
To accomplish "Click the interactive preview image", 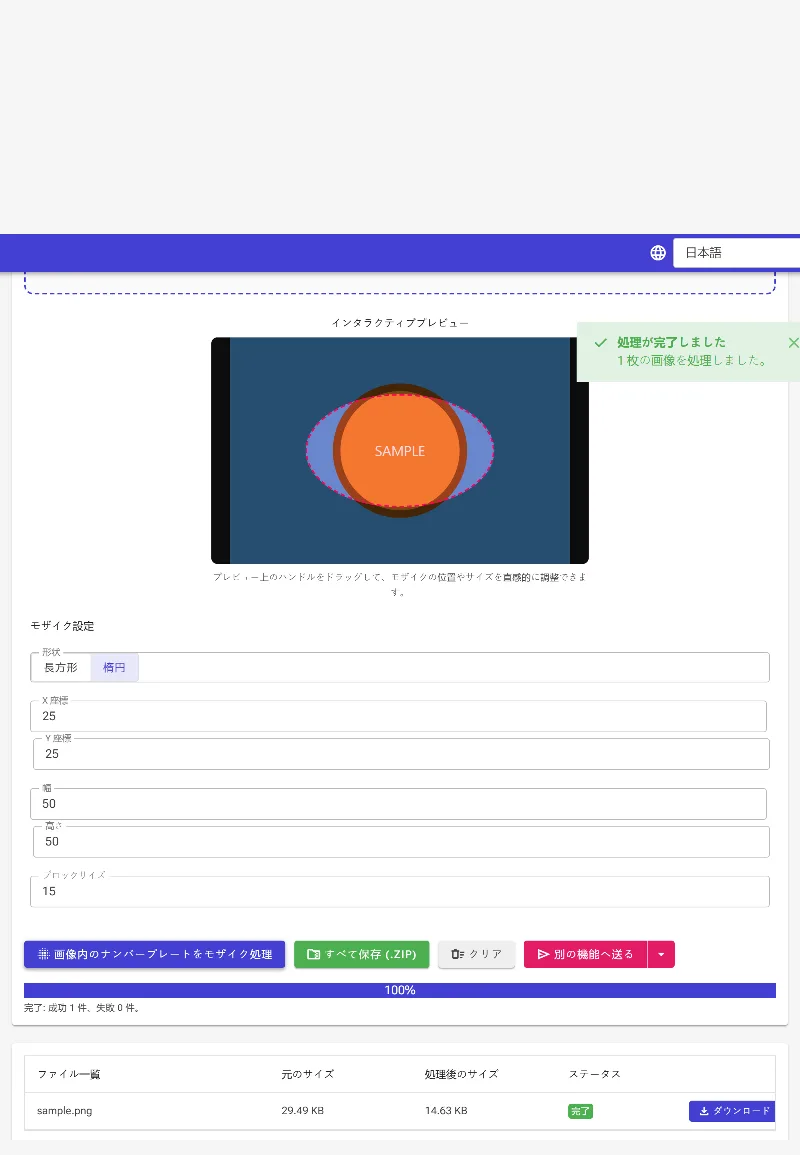I will 399,451.
